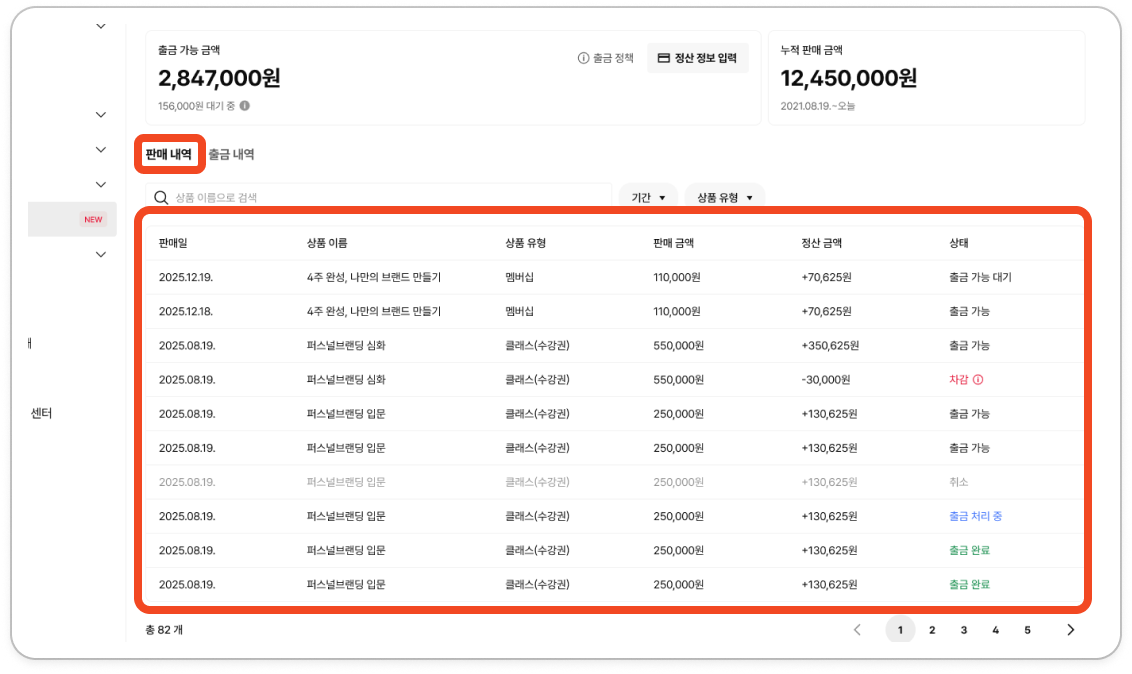Open the 출금 정책 info link
Image resolution: width=1132 pixels, height=674 pixels.
click(606, 58)
